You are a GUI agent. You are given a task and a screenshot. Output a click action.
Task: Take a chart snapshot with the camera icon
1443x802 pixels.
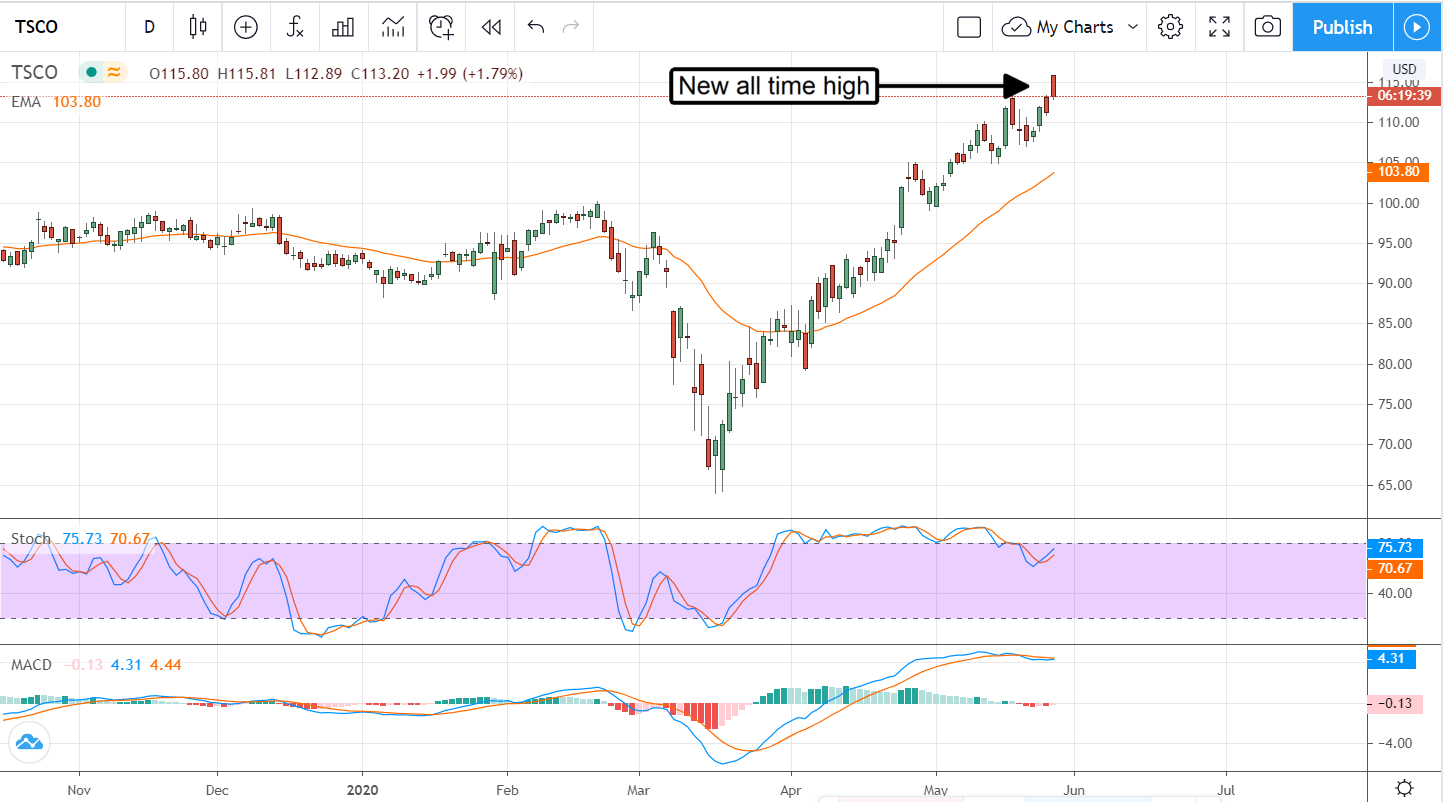click(x=1267, y=27)
